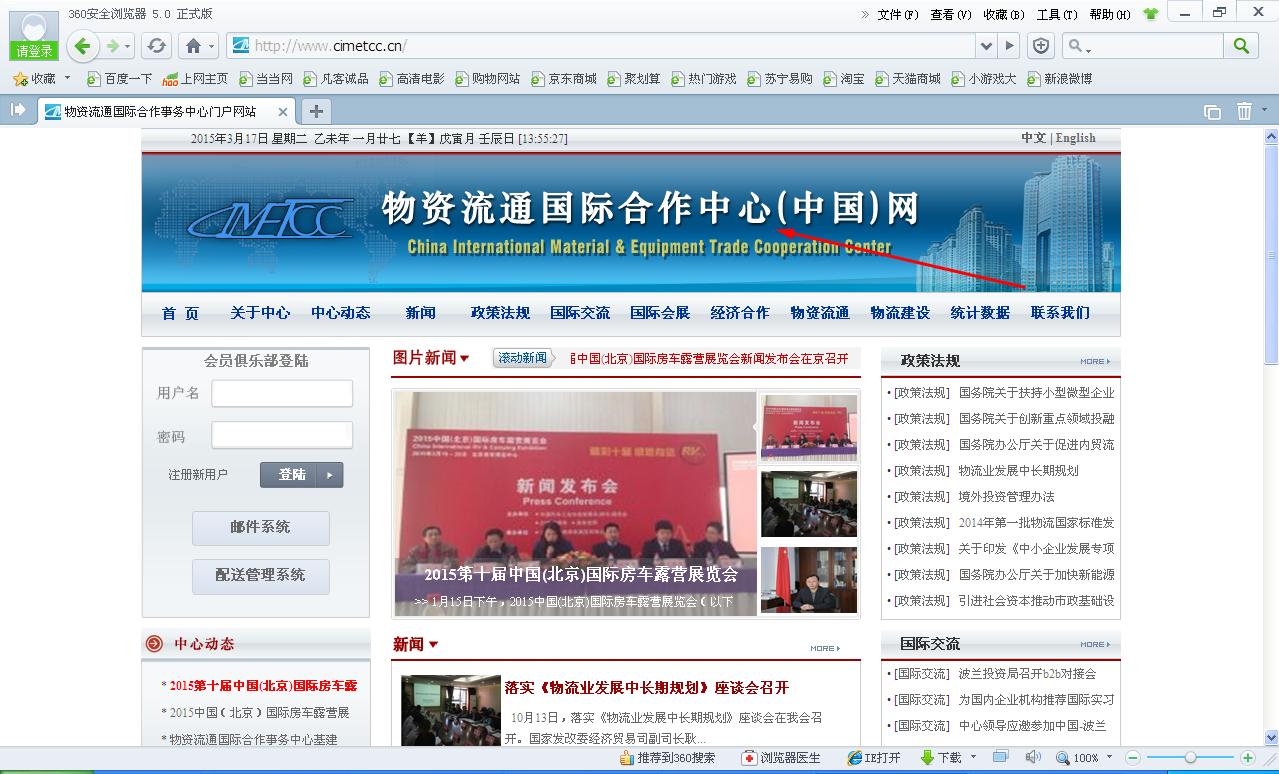Expand the closed-tabs trash dropdown arrow
Viewport: 1279px width, 774px height.
[x=1266, y=111]
